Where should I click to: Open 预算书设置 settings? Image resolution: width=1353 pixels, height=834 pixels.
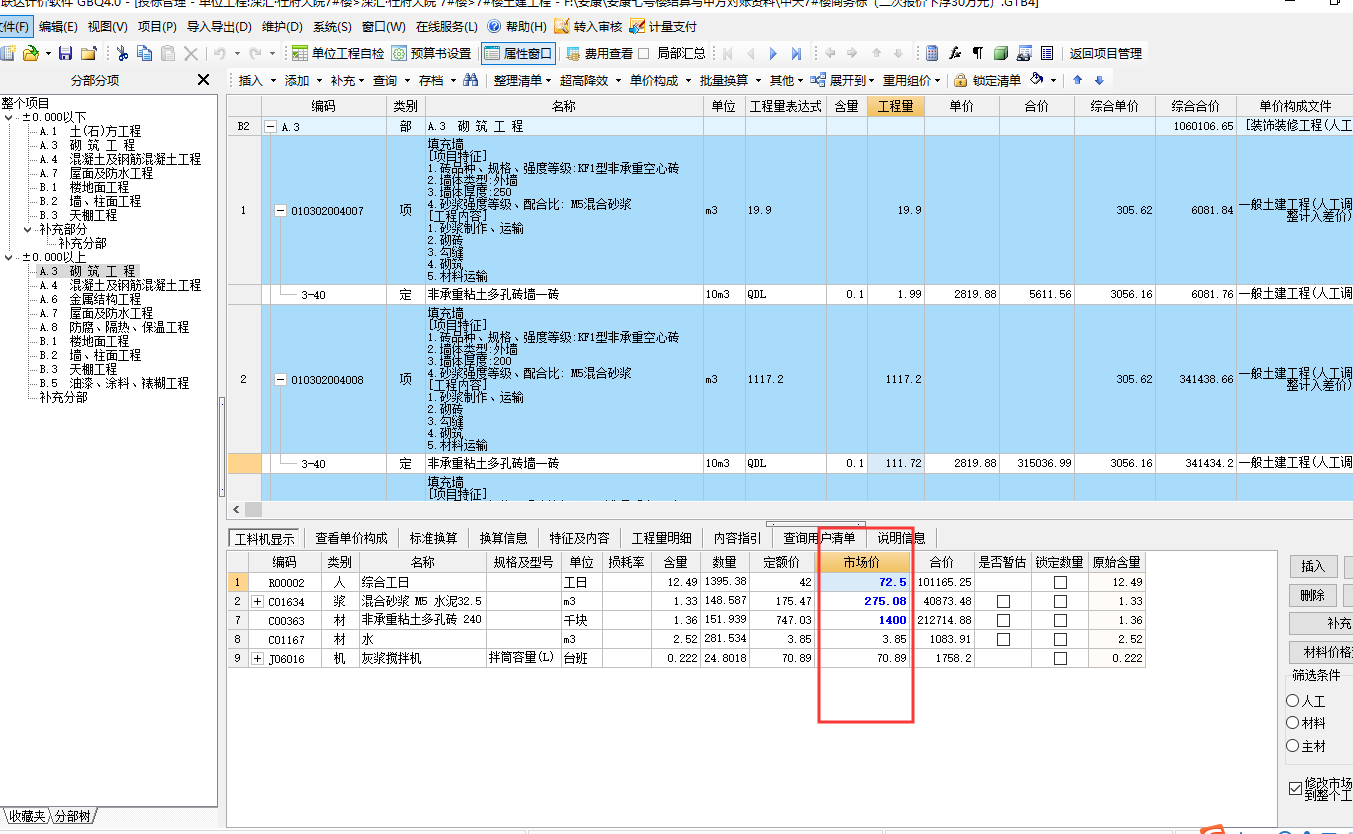(431, 53)
